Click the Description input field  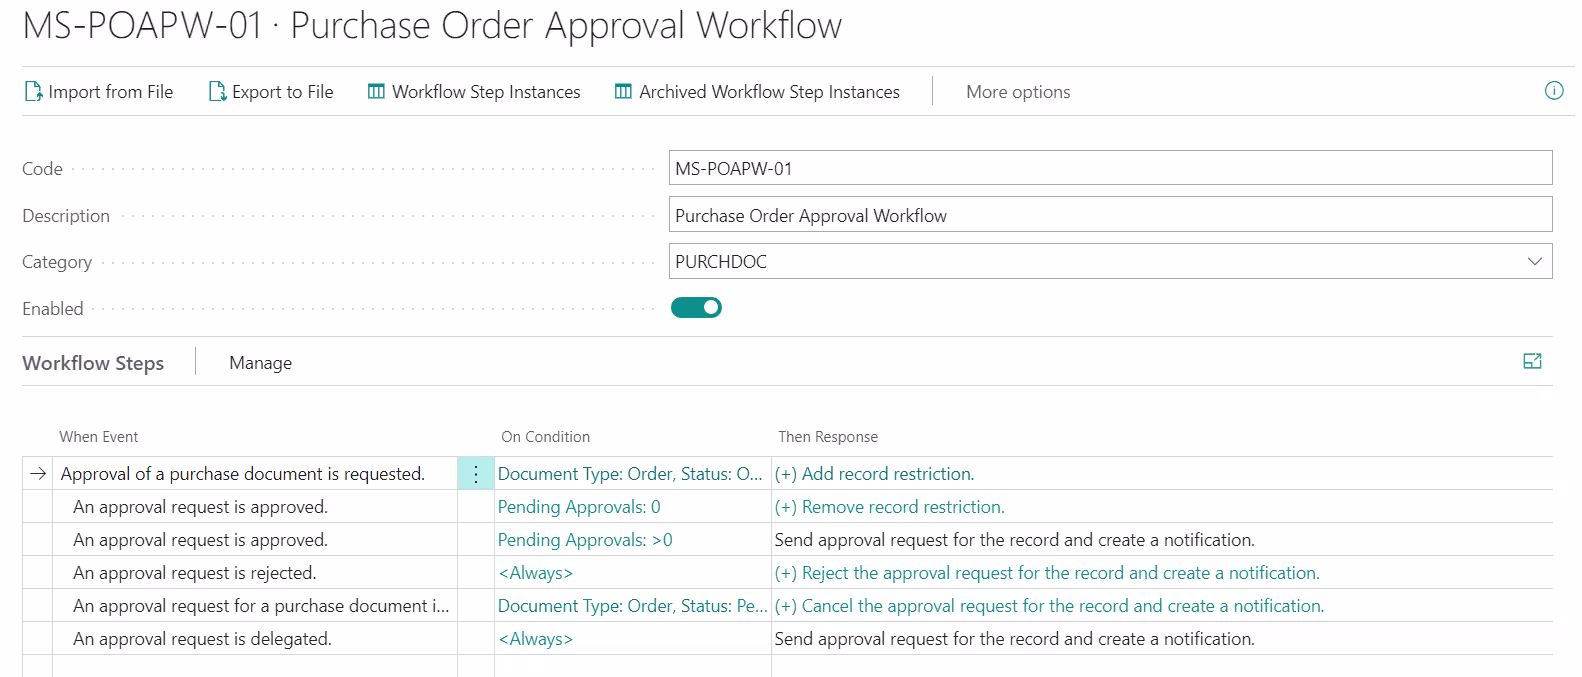(x=1110, y=215)
